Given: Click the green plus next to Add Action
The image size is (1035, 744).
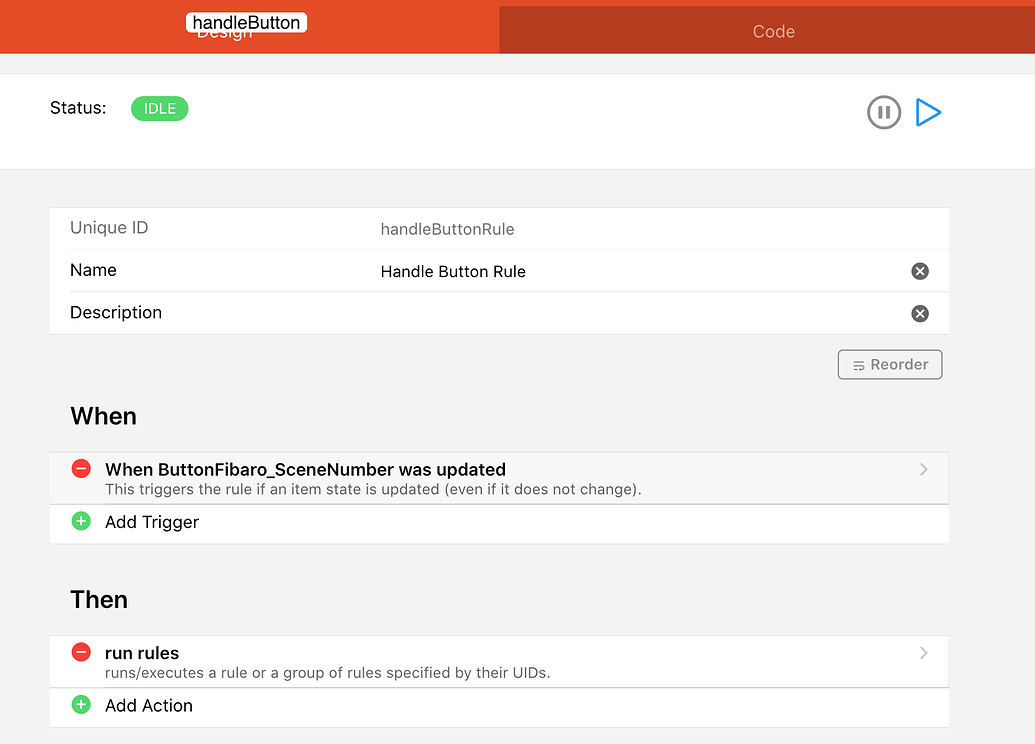Looking at the screenshot, I should click(81, 705).
